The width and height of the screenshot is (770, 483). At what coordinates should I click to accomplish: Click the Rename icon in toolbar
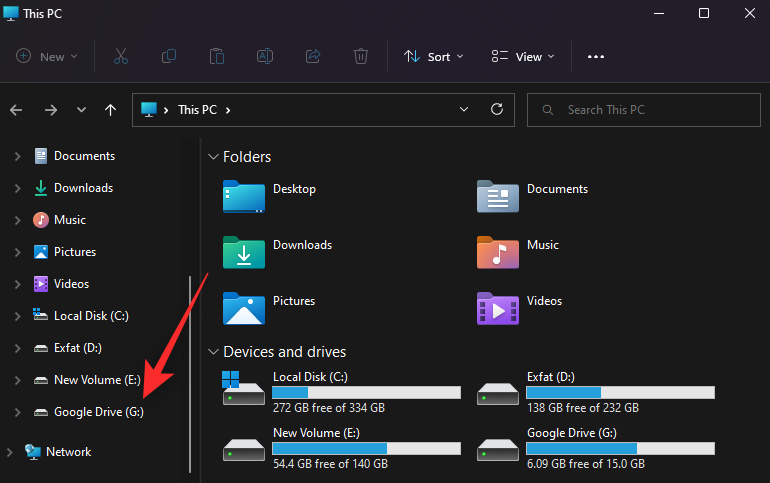pos(265,56)
